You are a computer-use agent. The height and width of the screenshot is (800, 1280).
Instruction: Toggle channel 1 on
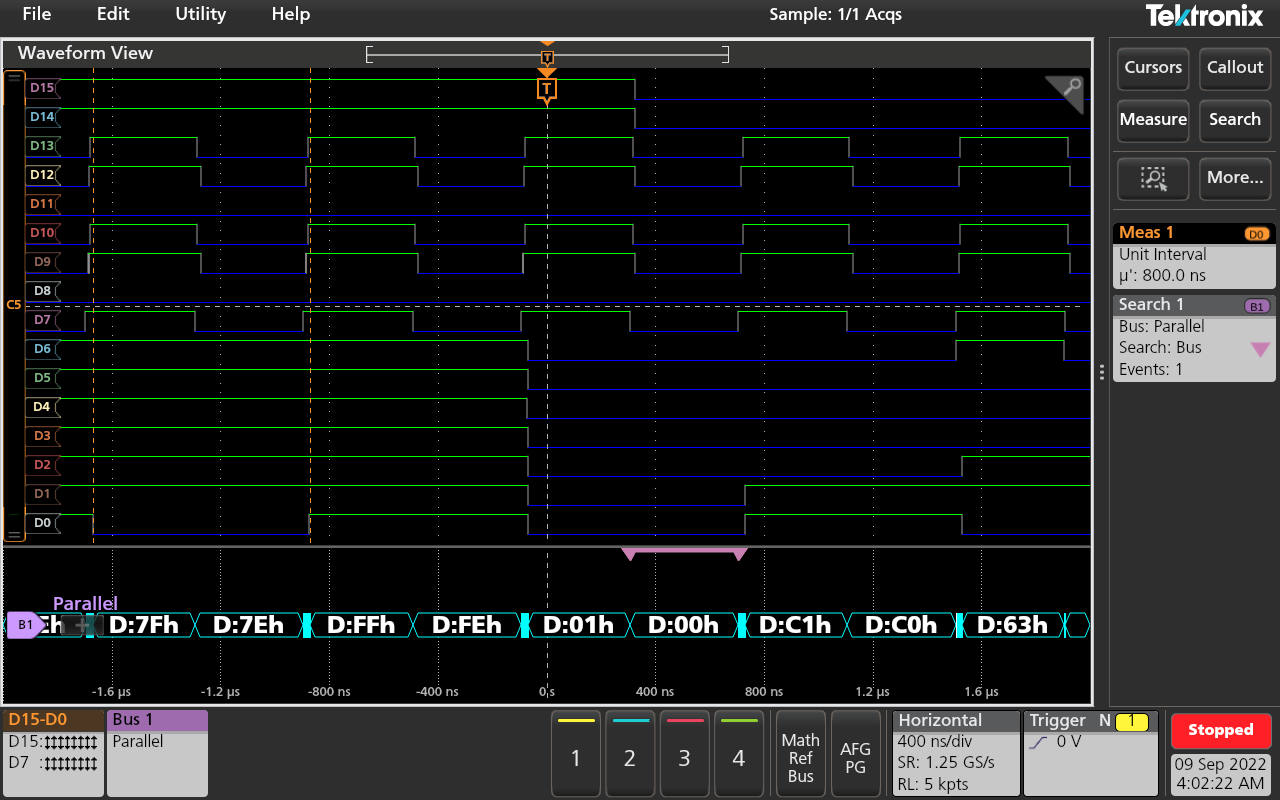point(575,758)
